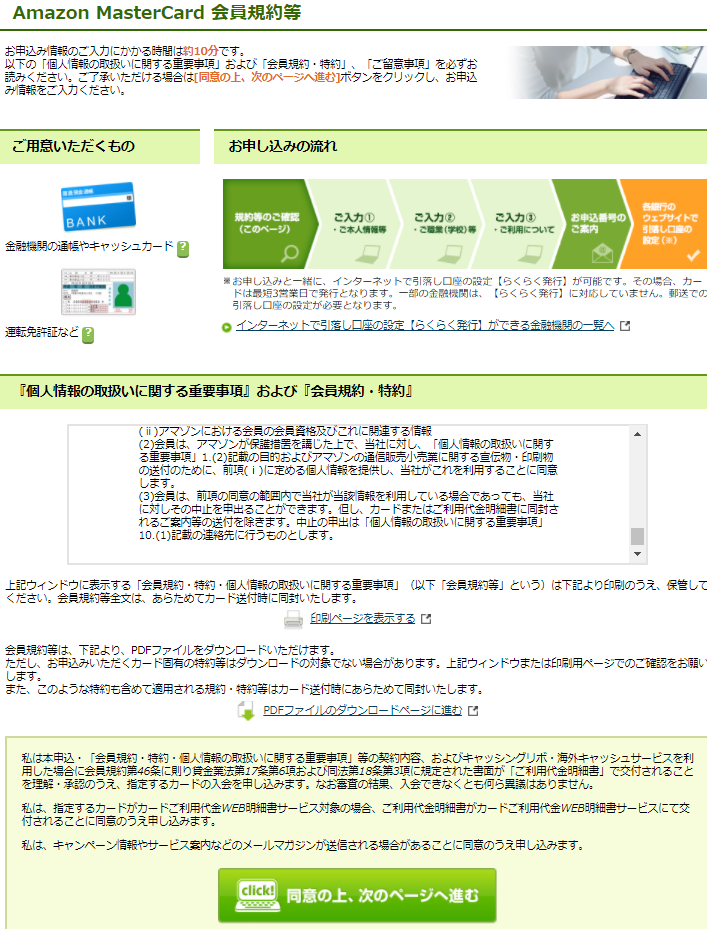Click the header photo of hands typing

[607, 72]
